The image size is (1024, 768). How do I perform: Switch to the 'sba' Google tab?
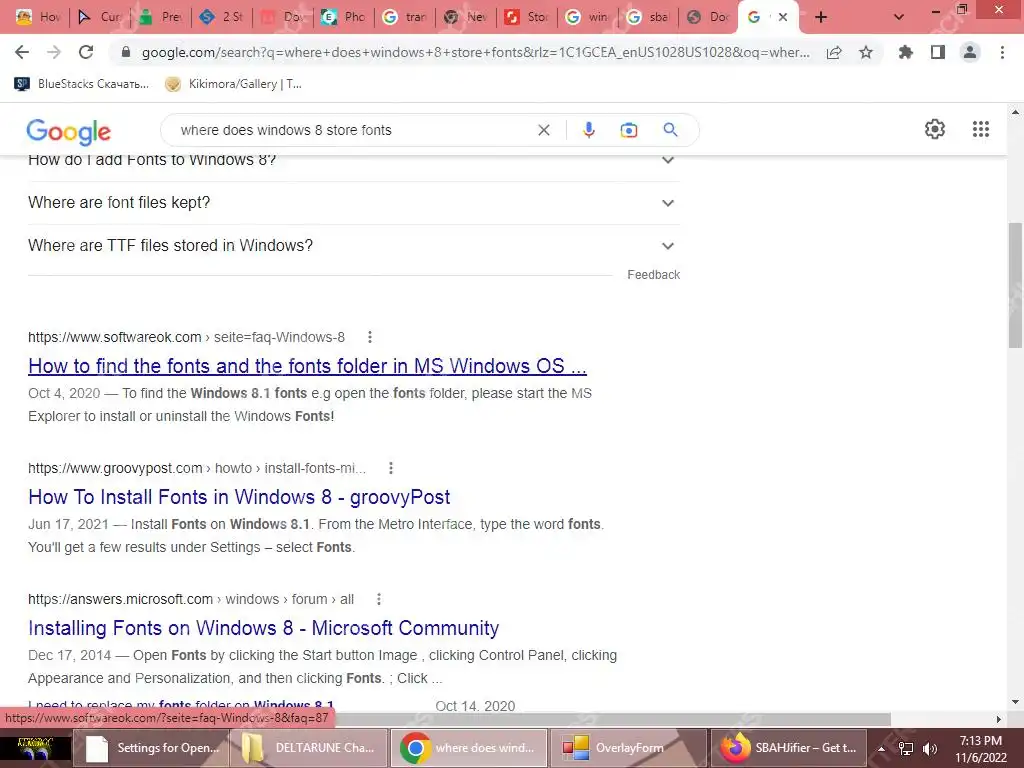point(648,17)
